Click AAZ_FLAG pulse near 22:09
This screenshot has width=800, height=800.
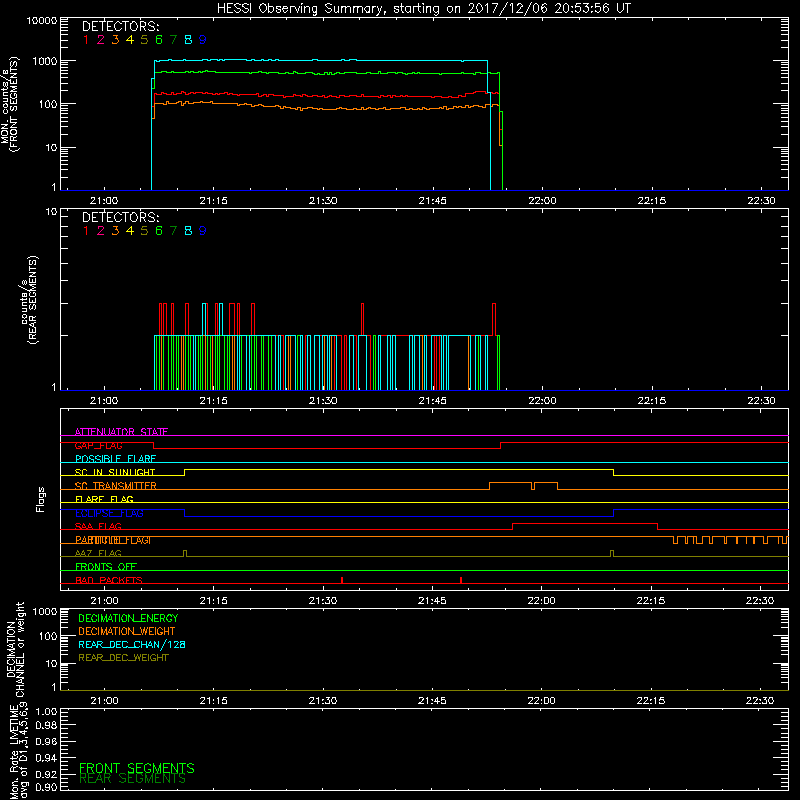coord(612,554)
